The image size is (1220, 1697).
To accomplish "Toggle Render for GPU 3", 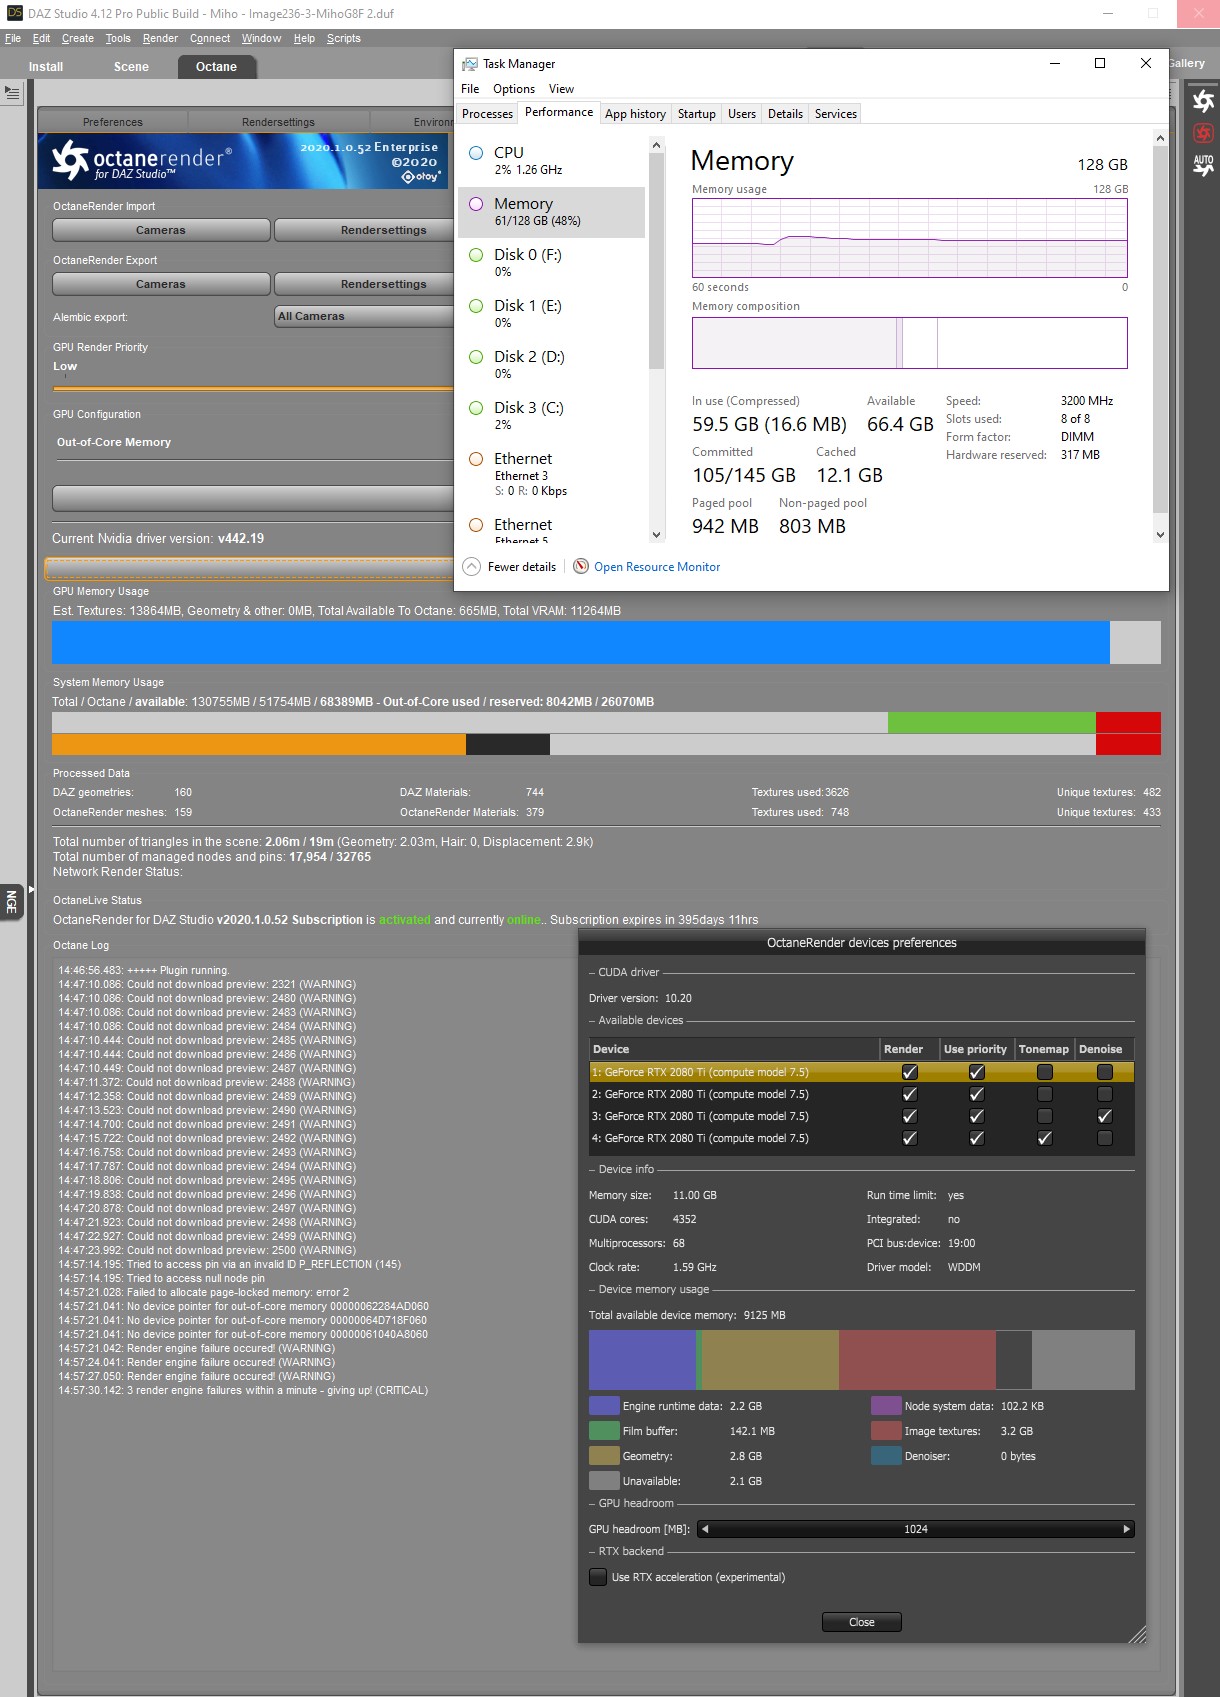I will pos(910,1116).
